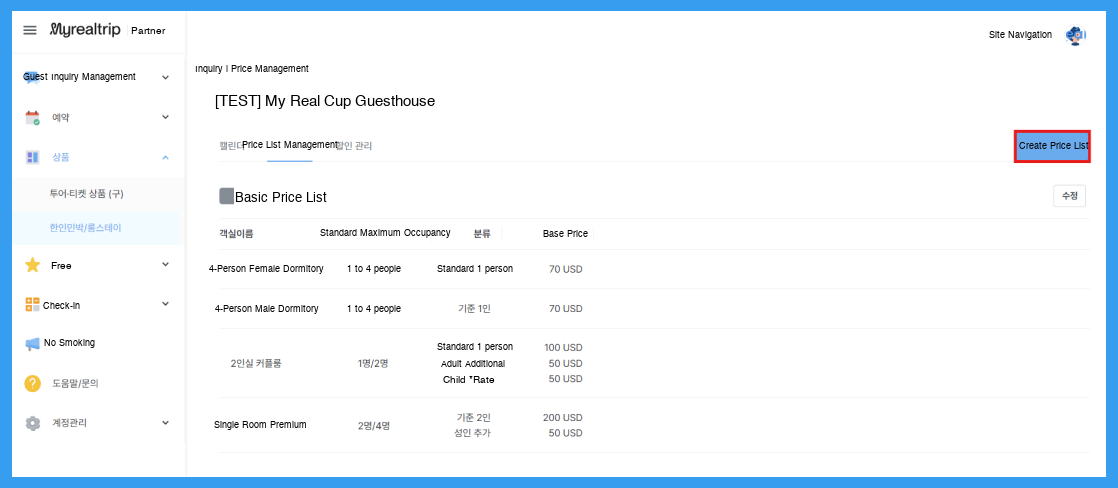
Task: Click the 상품 product grid icon
Action: click(32, 157)
